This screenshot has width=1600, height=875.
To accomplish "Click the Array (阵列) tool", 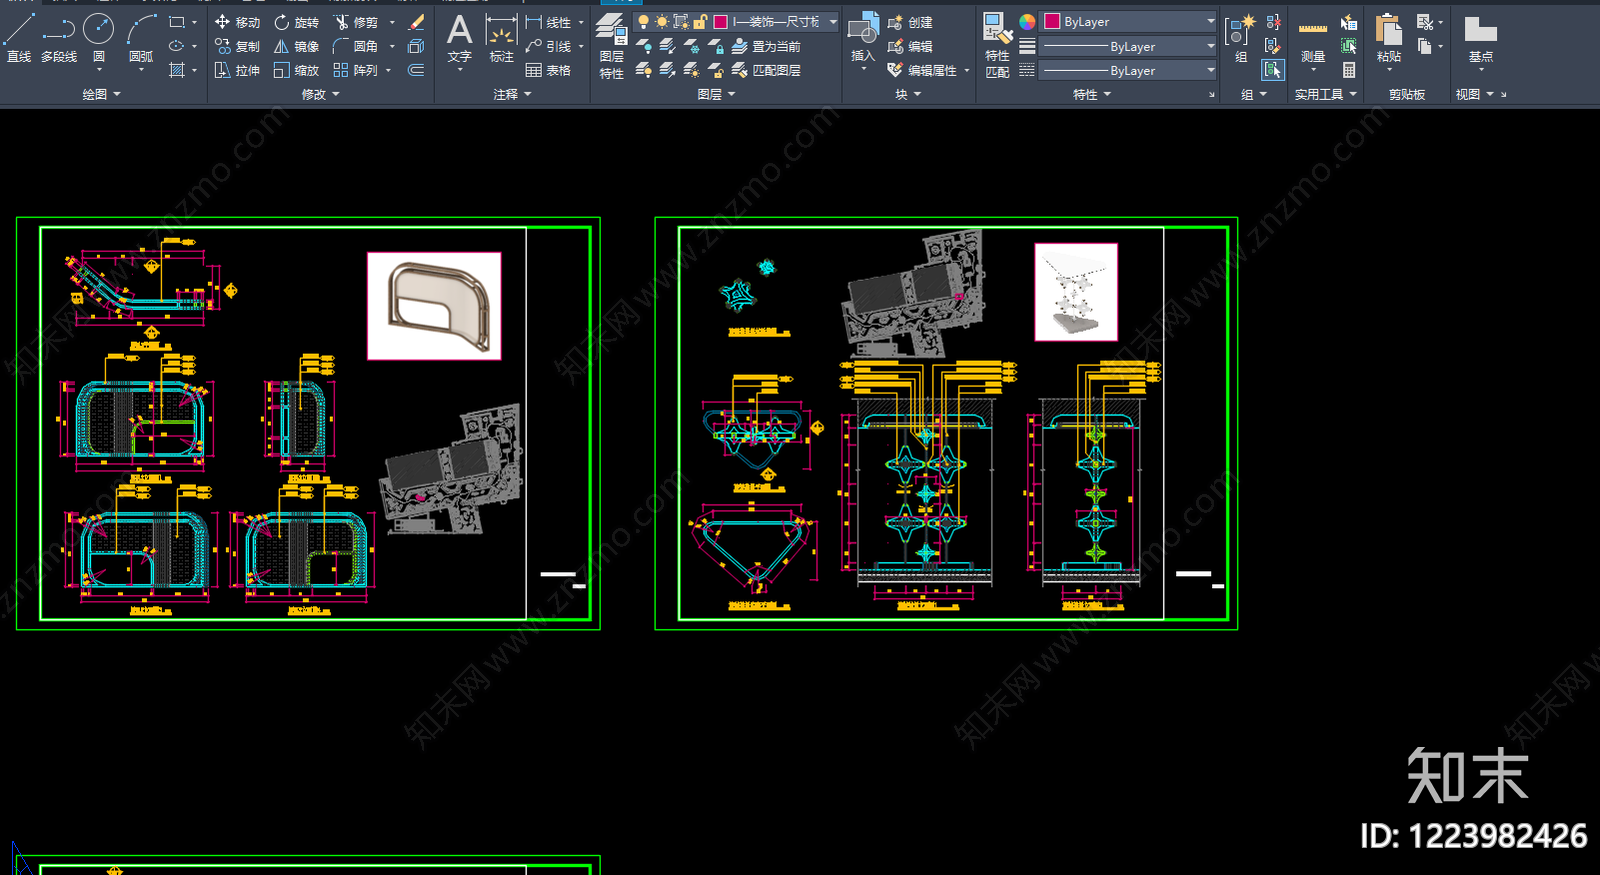I will (356, 70).
